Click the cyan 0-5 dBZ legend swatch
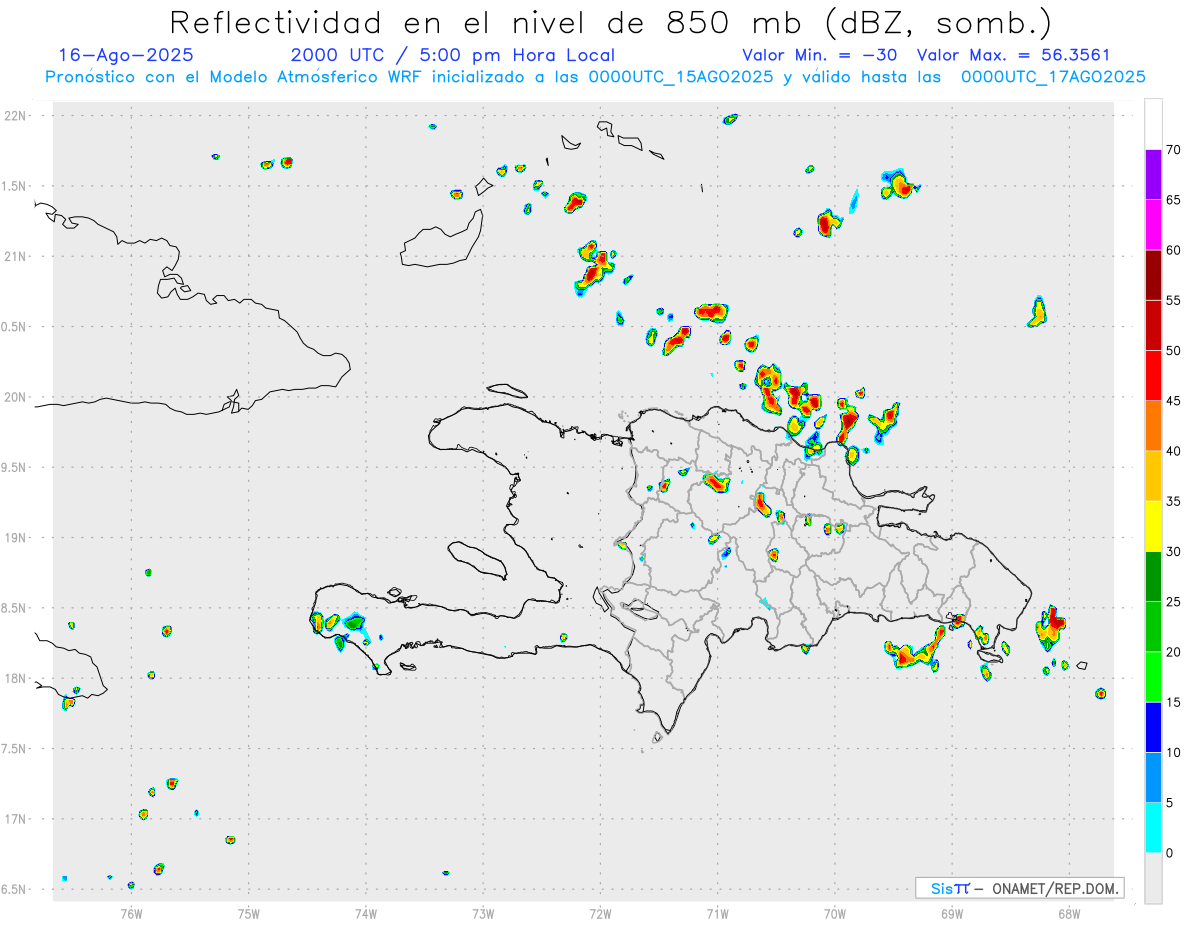Viewport: 1200px width, 927px height. 1153,828
